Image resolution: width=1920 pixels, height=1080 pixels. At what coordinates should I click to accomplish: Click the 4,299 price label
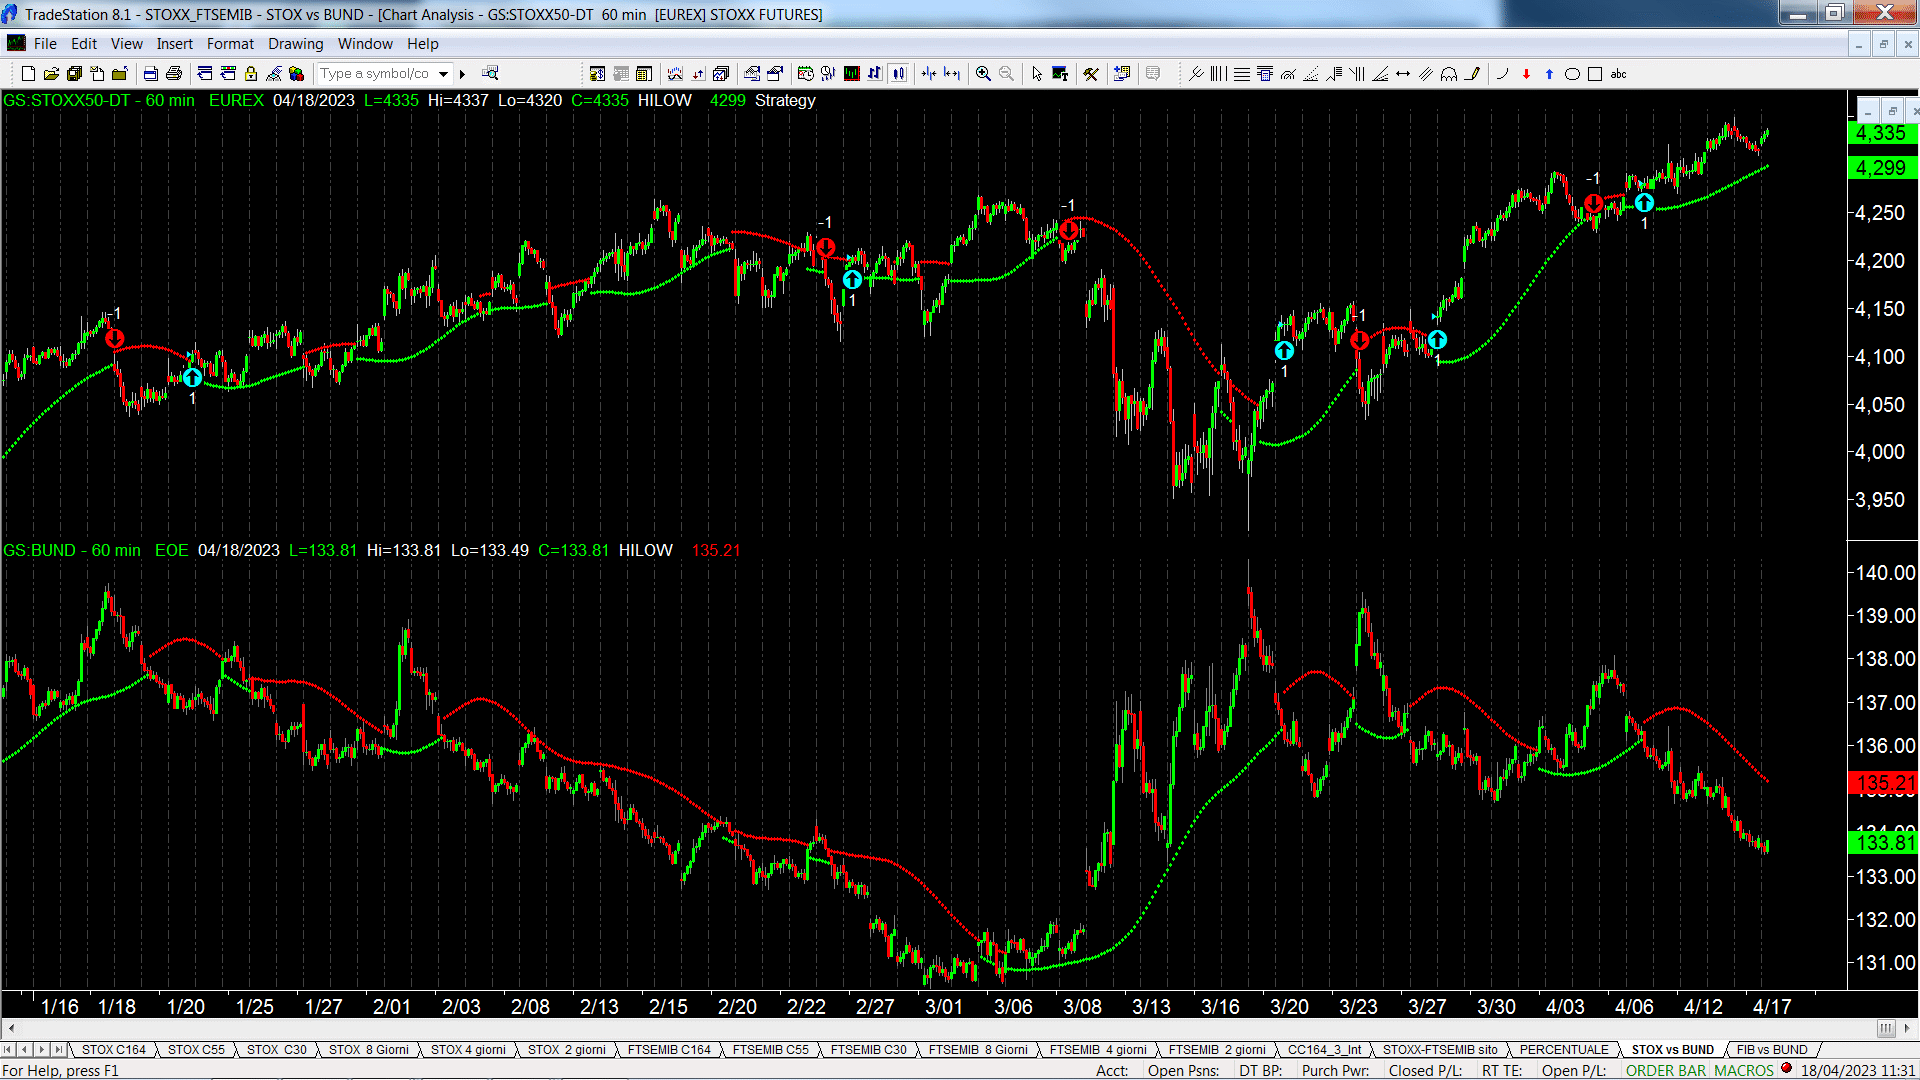1881,168
